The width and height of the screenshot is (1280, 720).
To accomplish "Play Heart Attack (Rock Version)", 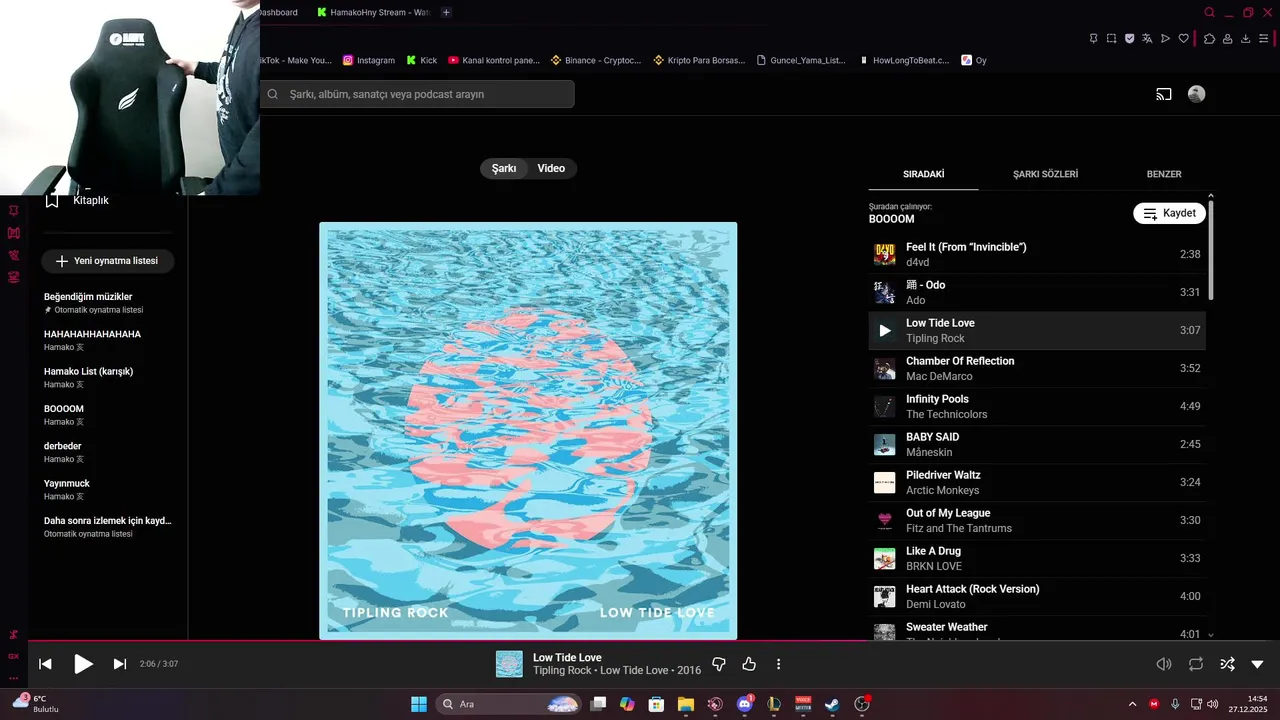I will click(1037, 596).
